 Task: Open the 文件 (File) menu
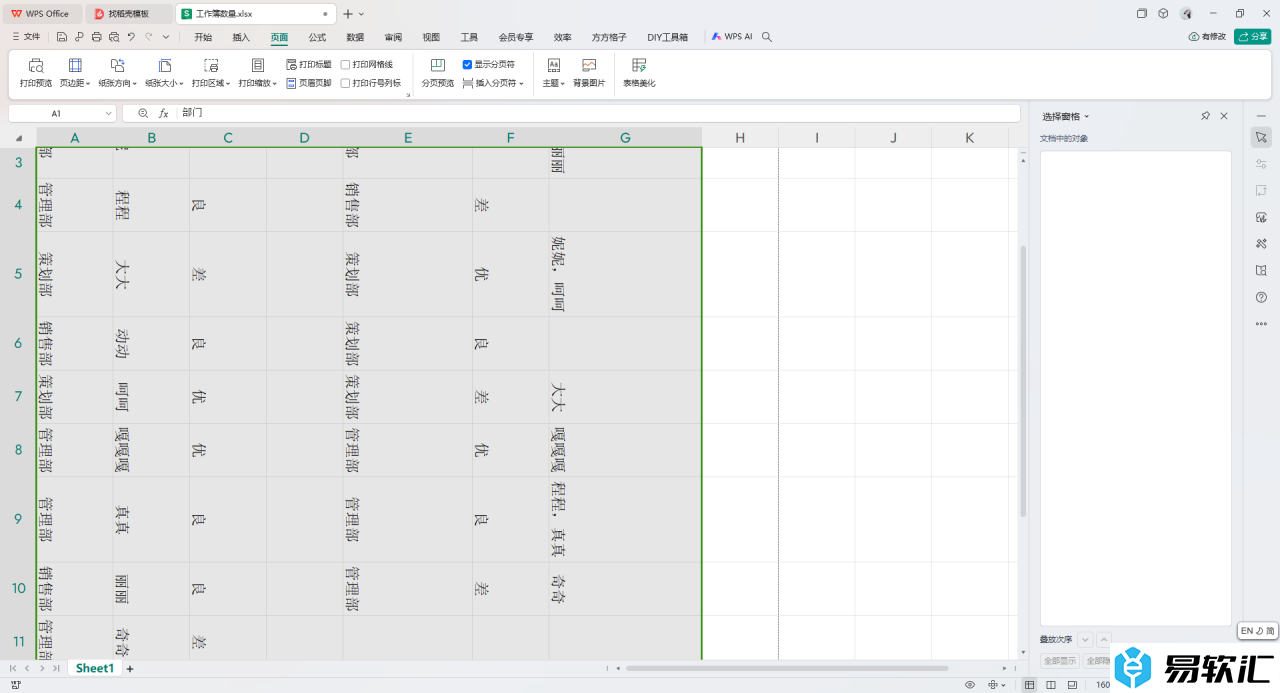(26, 37)
